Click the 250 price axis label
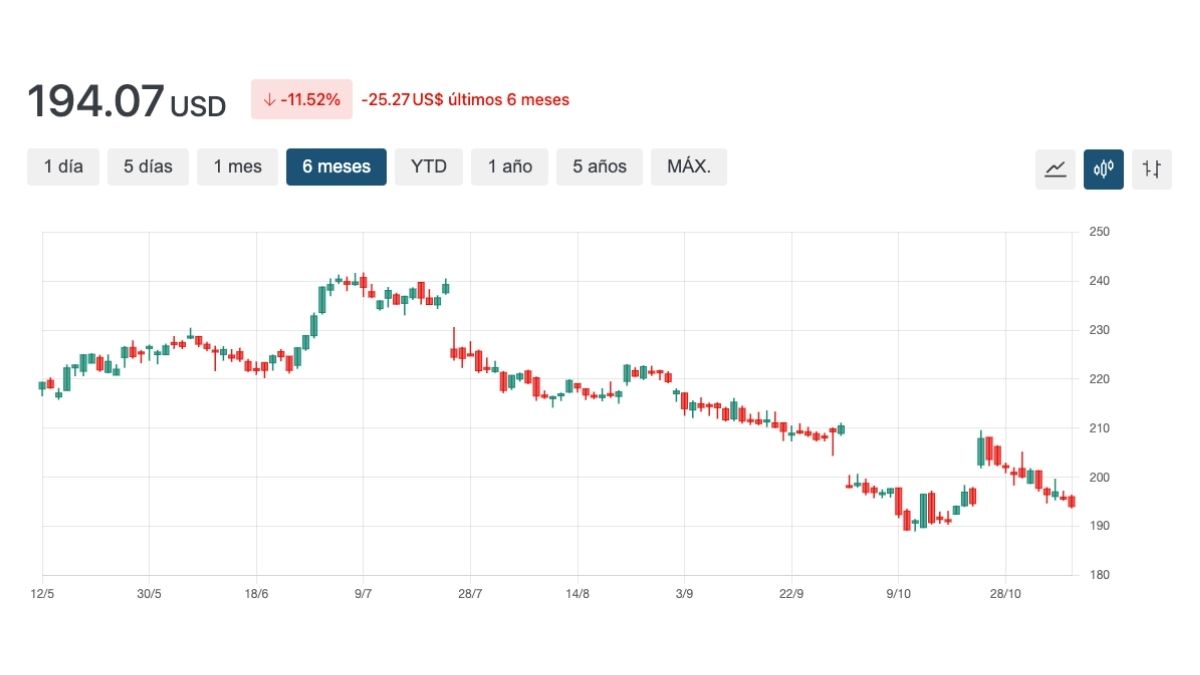This screenshot has width=1200, height=675. [x=1100, y=232]
